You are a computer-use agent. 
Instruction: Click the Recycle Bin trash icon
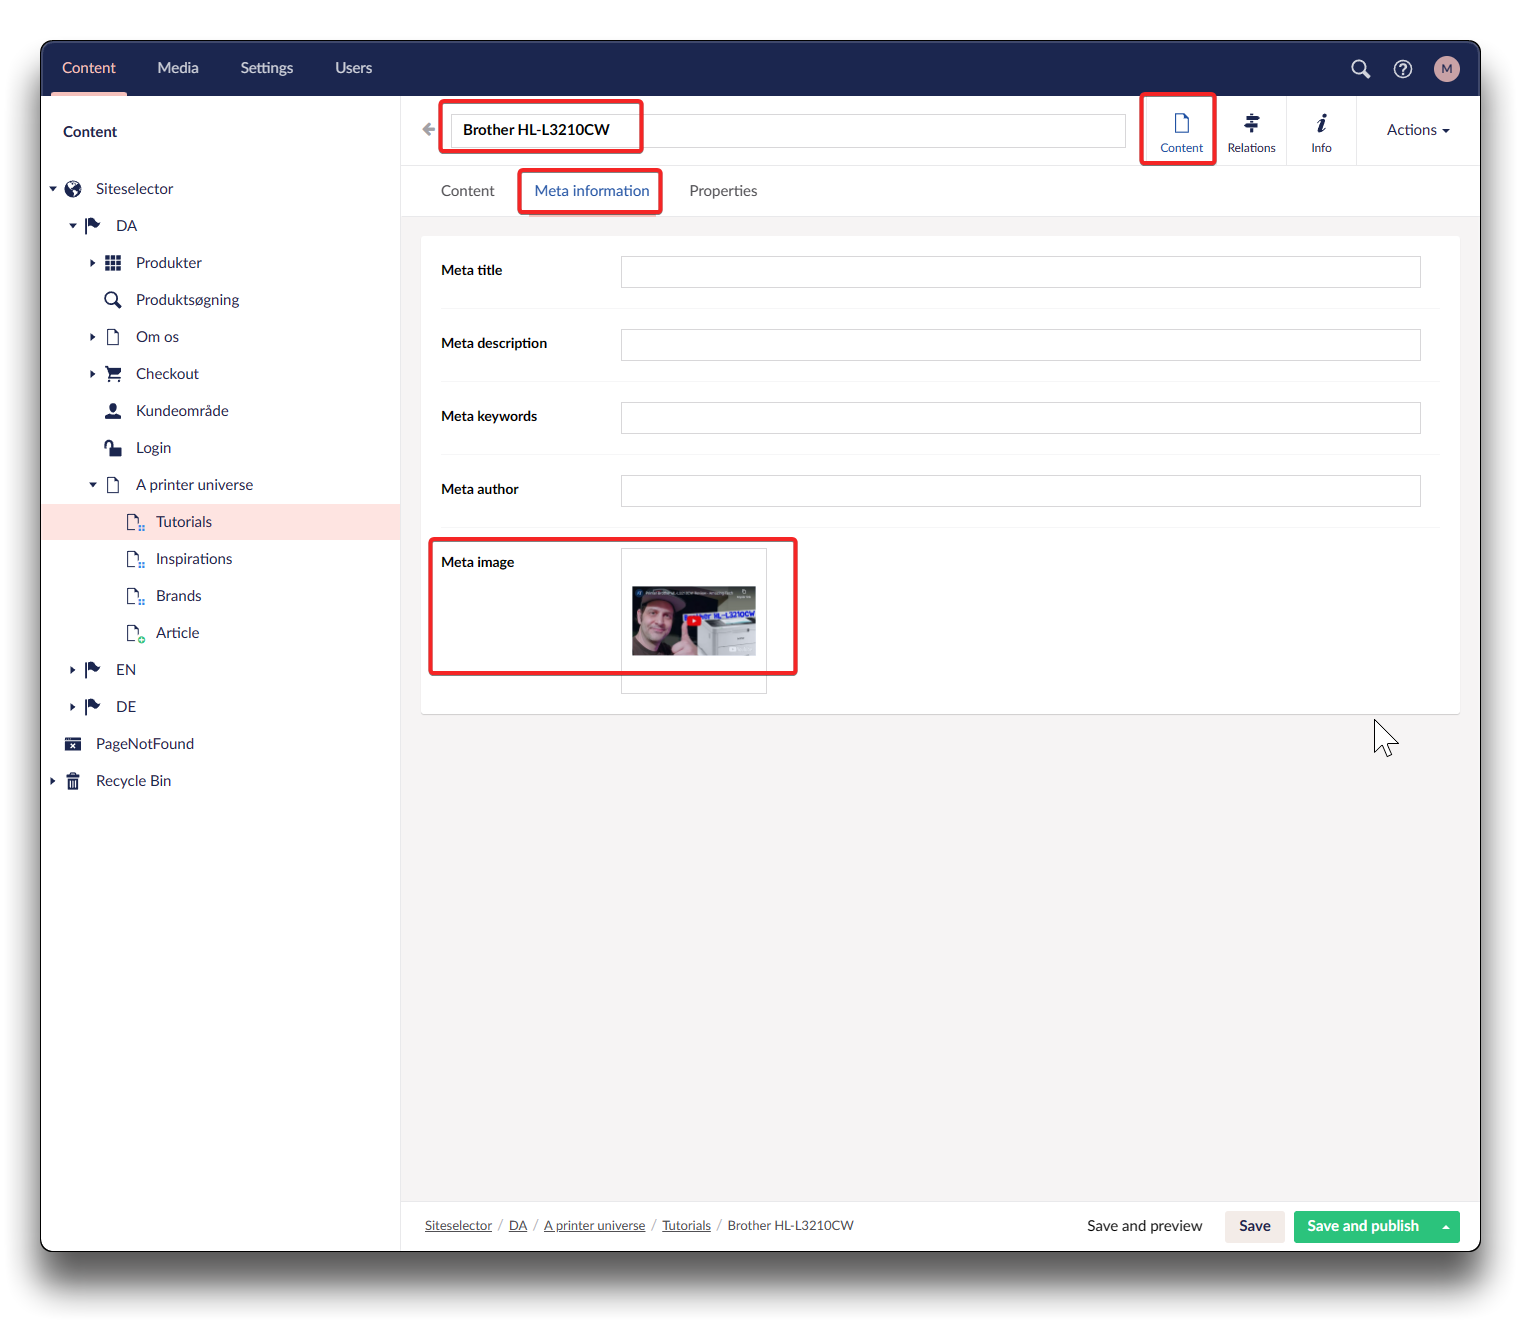(73, 781)
